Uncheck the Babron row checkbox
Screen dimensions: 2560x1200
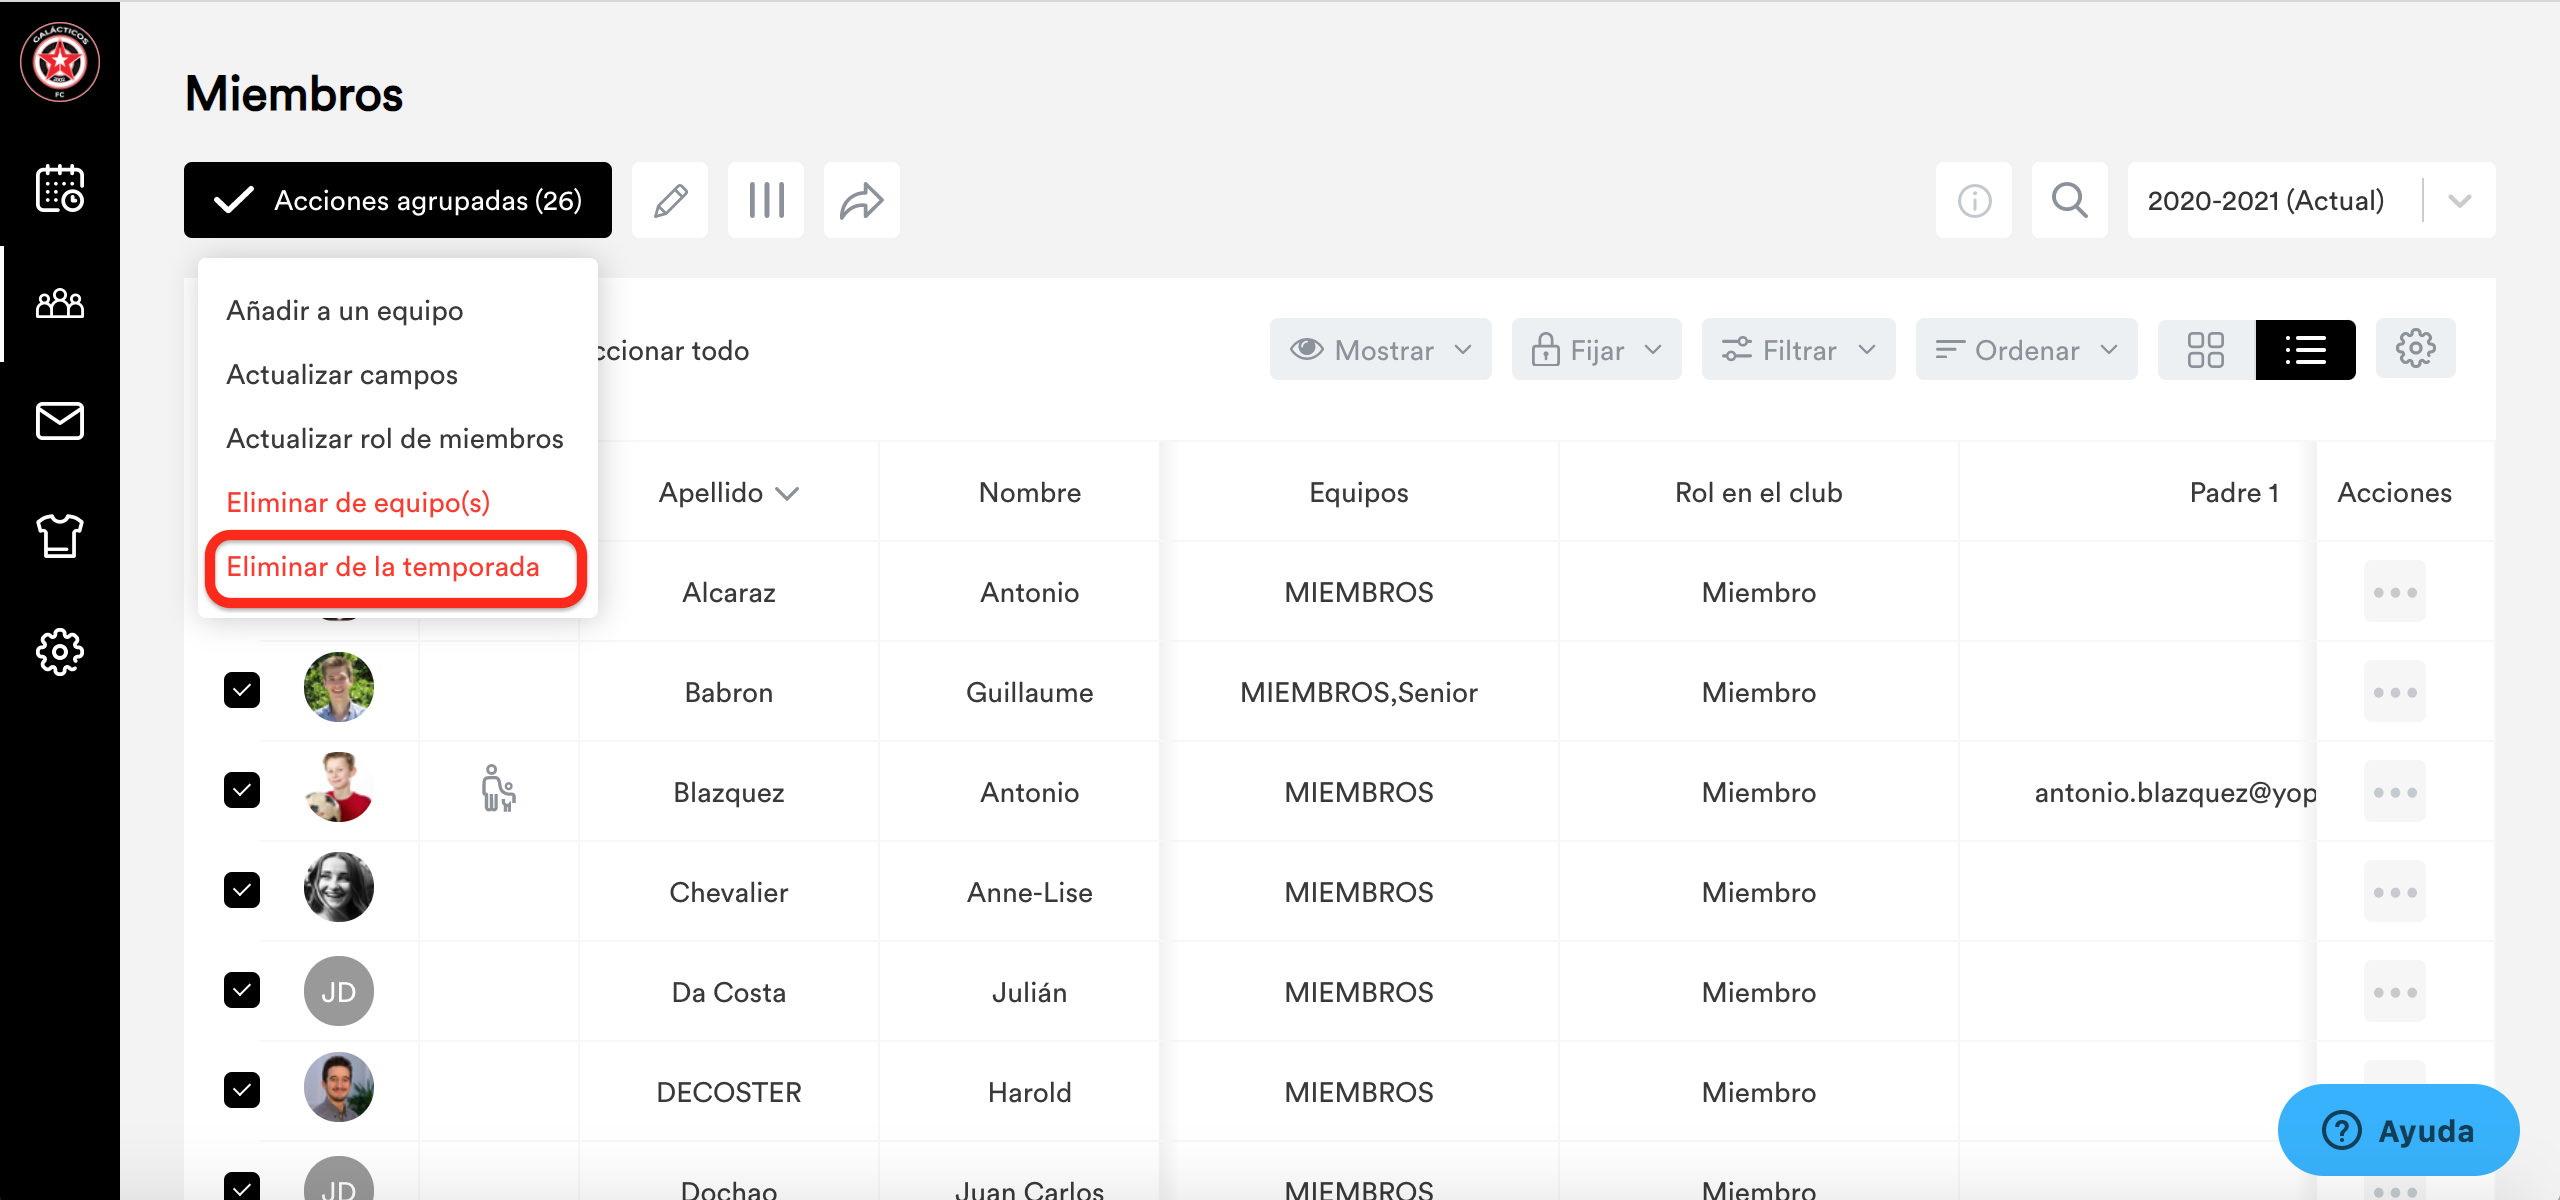[x=242, y=690]
